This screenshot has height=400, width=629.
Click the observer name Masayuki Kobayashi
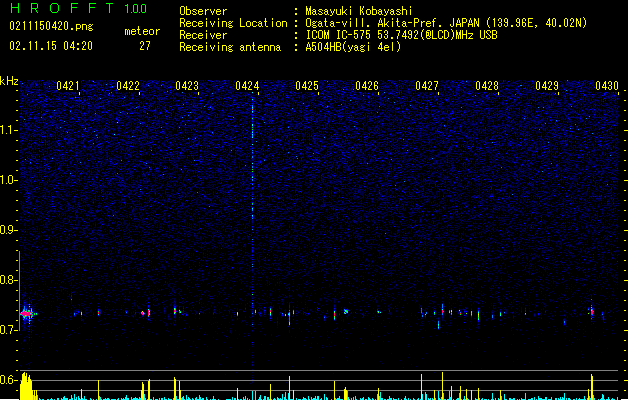(359, 11)
